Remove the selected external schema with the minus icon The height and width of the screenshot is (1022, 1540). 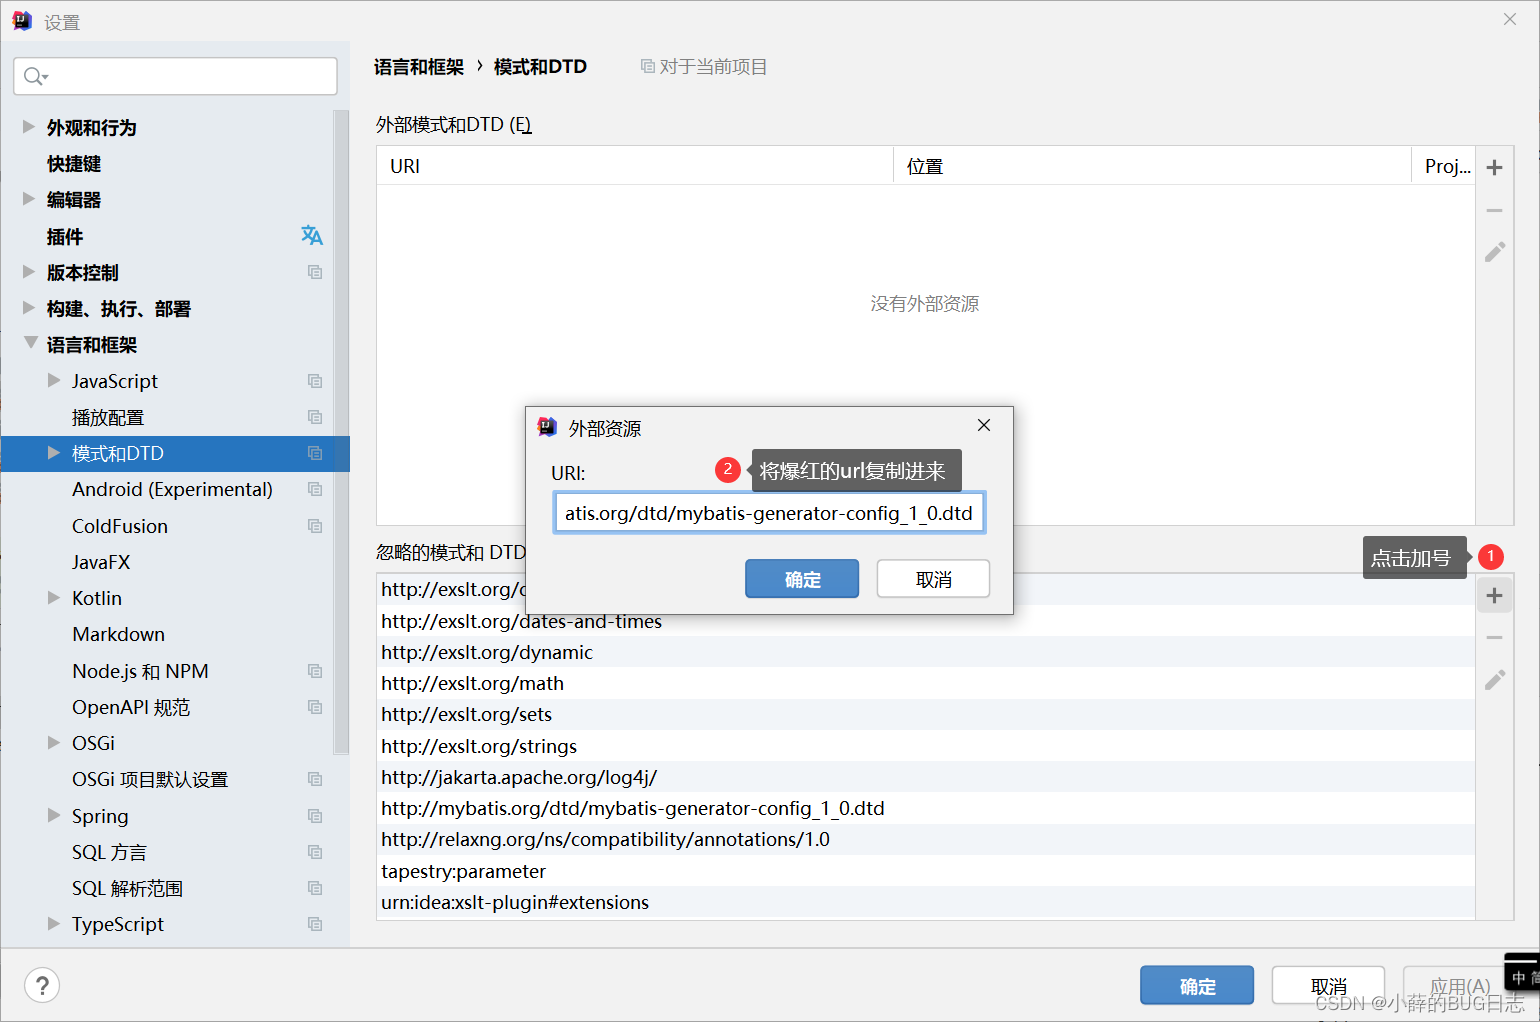click(x=1494, y=210)
